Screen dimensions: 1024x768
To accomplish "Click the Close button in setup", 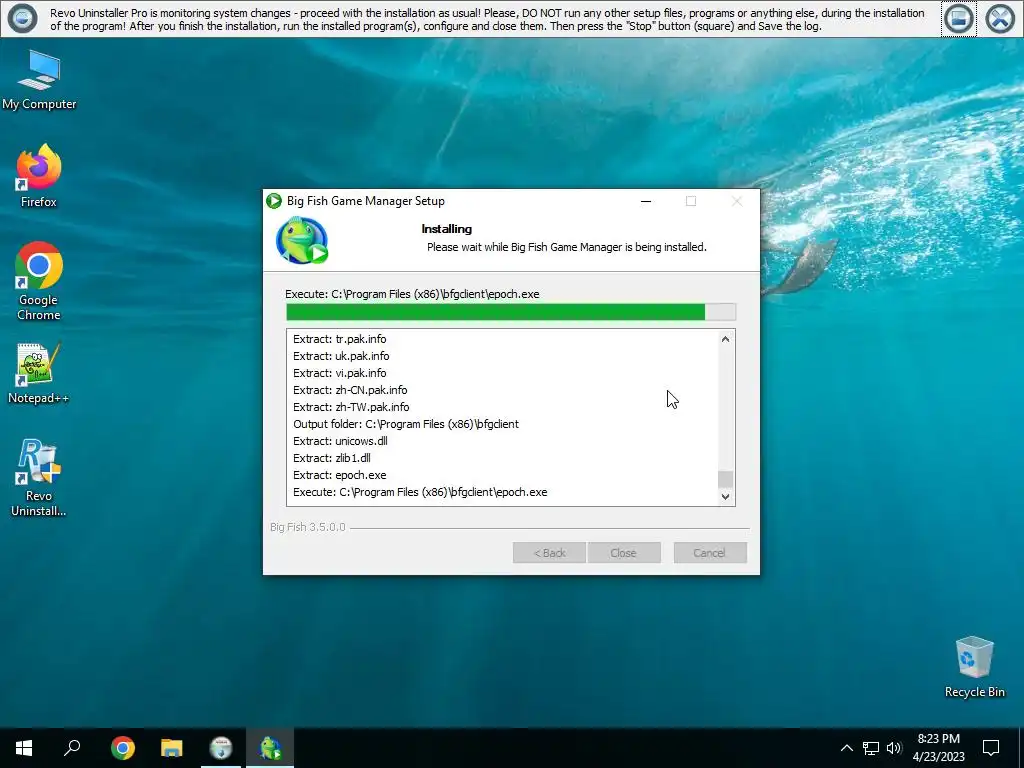I will [x=624, y=552].
